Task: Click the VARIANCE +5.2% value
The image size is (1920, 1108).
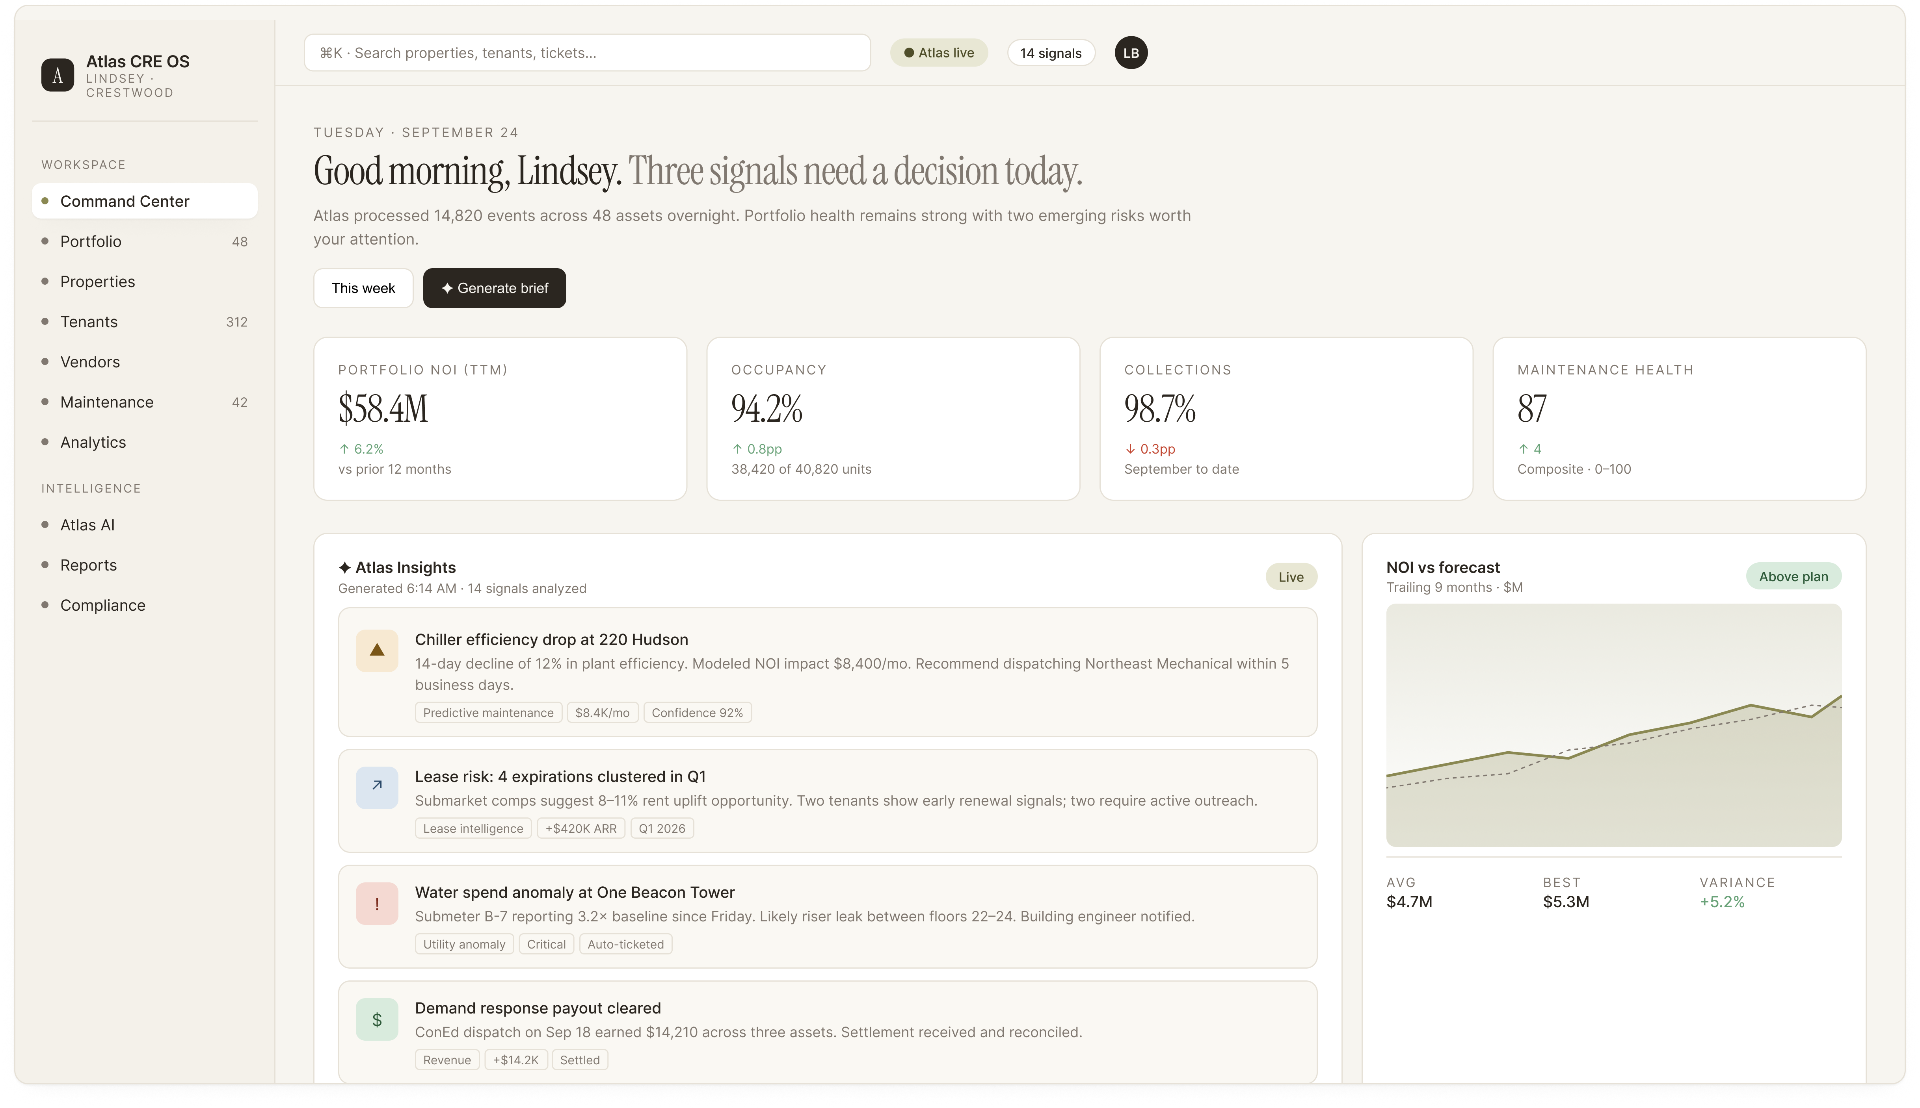Action: (1722, 902)
